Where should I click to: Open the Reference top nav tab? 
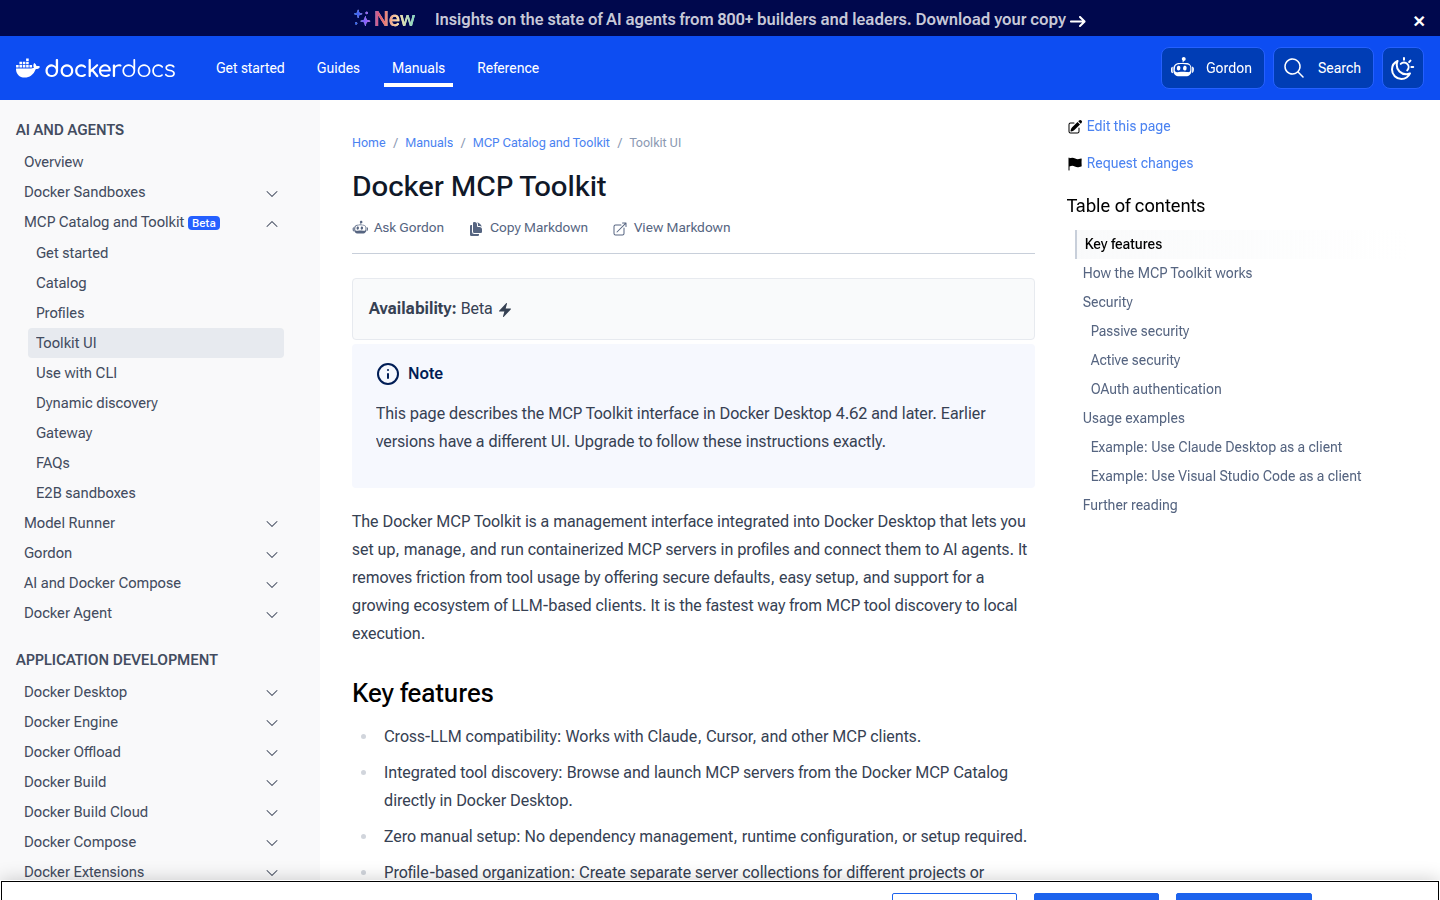pyautogui.click(x=508, y=68)
